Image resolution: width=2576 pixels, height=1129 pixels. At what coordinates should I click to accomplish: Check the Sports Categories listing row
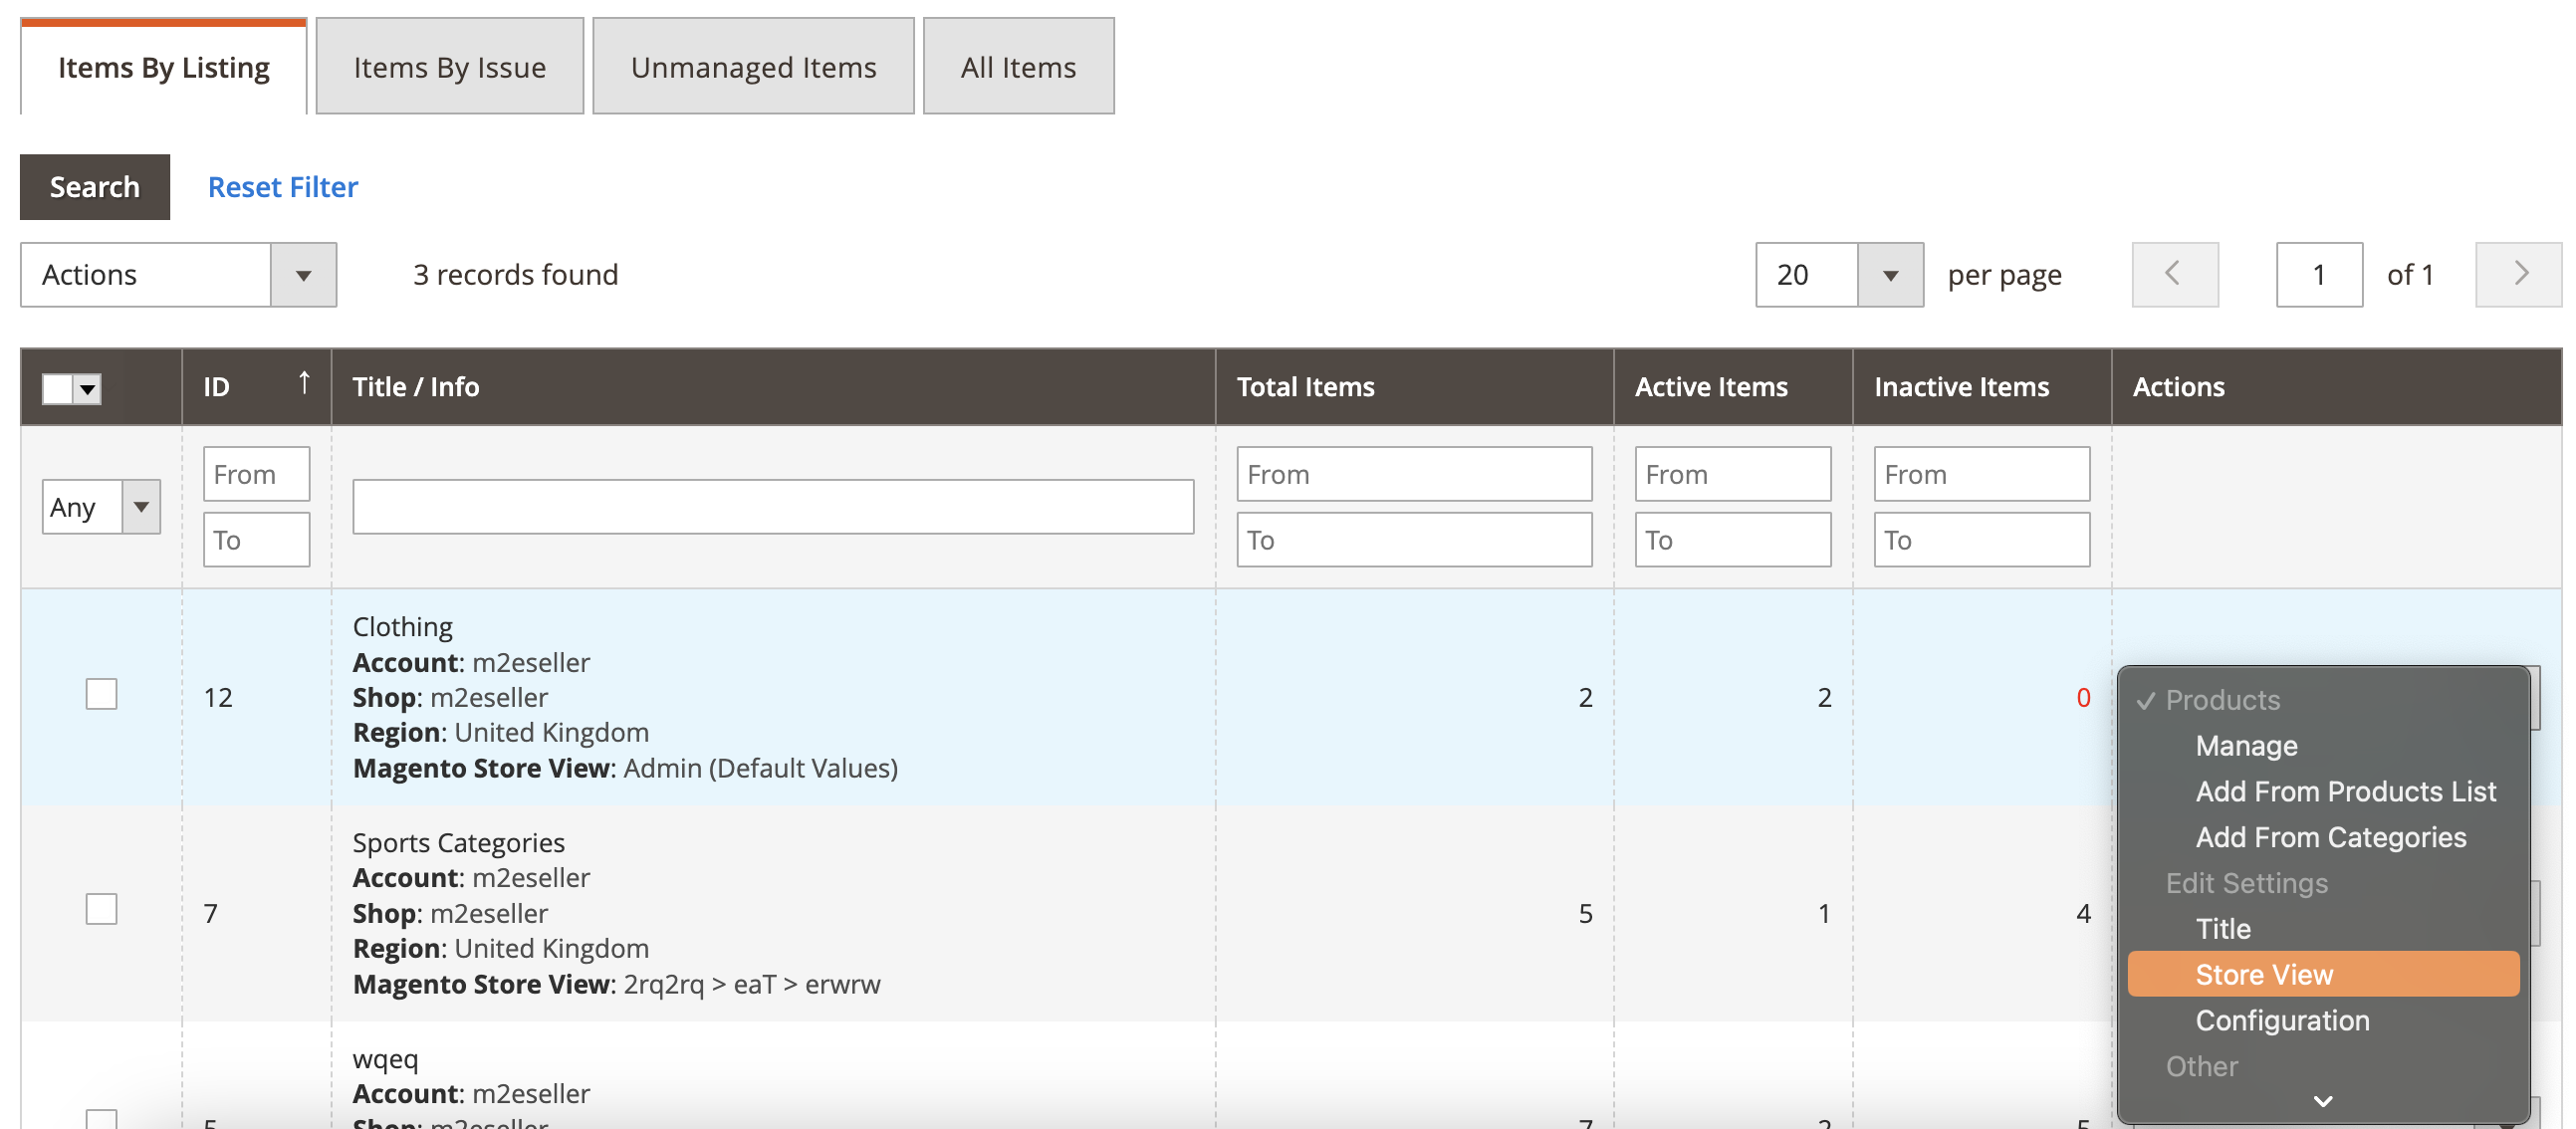pyautogui.click(x=100, y=908)
